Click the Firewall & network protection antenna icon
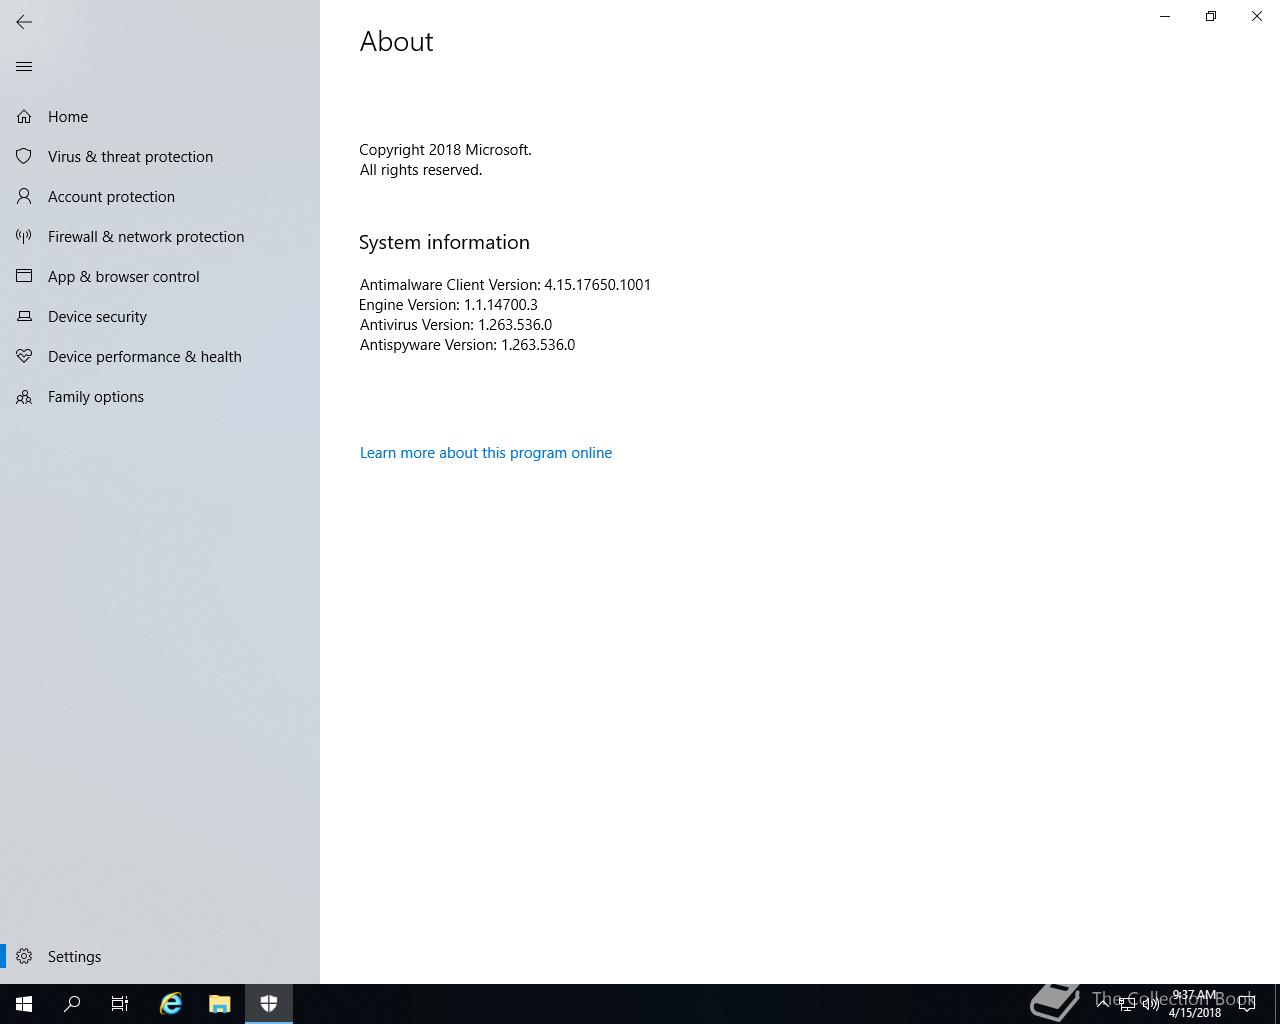The width and height of the screenshot is (1280, 1024). coord(24,237)
